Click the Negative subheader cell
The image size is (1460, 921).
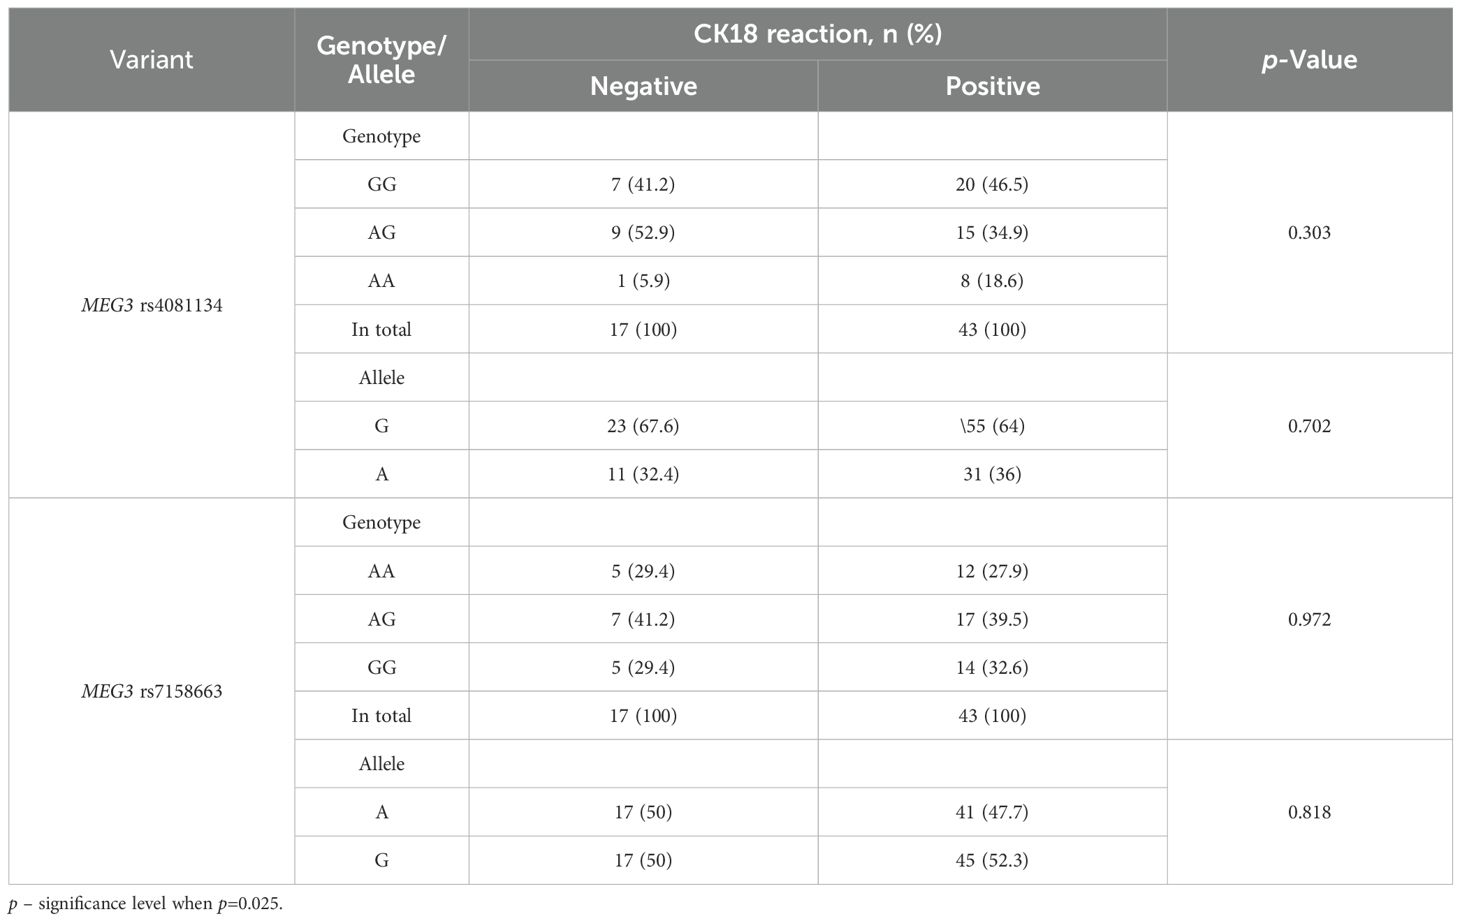[643, 86]
